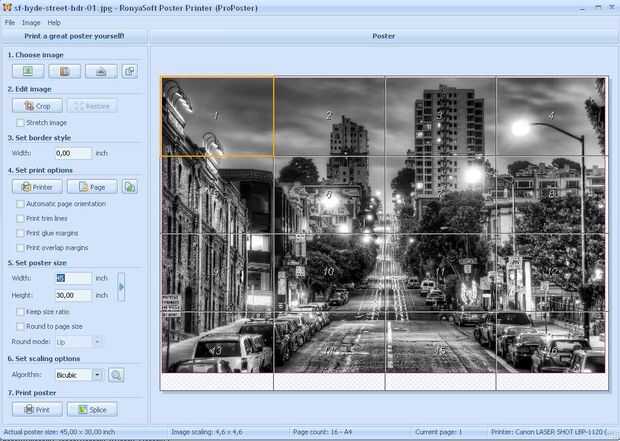The width and height of the screenshot is (620, 441).
Task: Click the Printer name status bar entry
Action: click(554, 432)
